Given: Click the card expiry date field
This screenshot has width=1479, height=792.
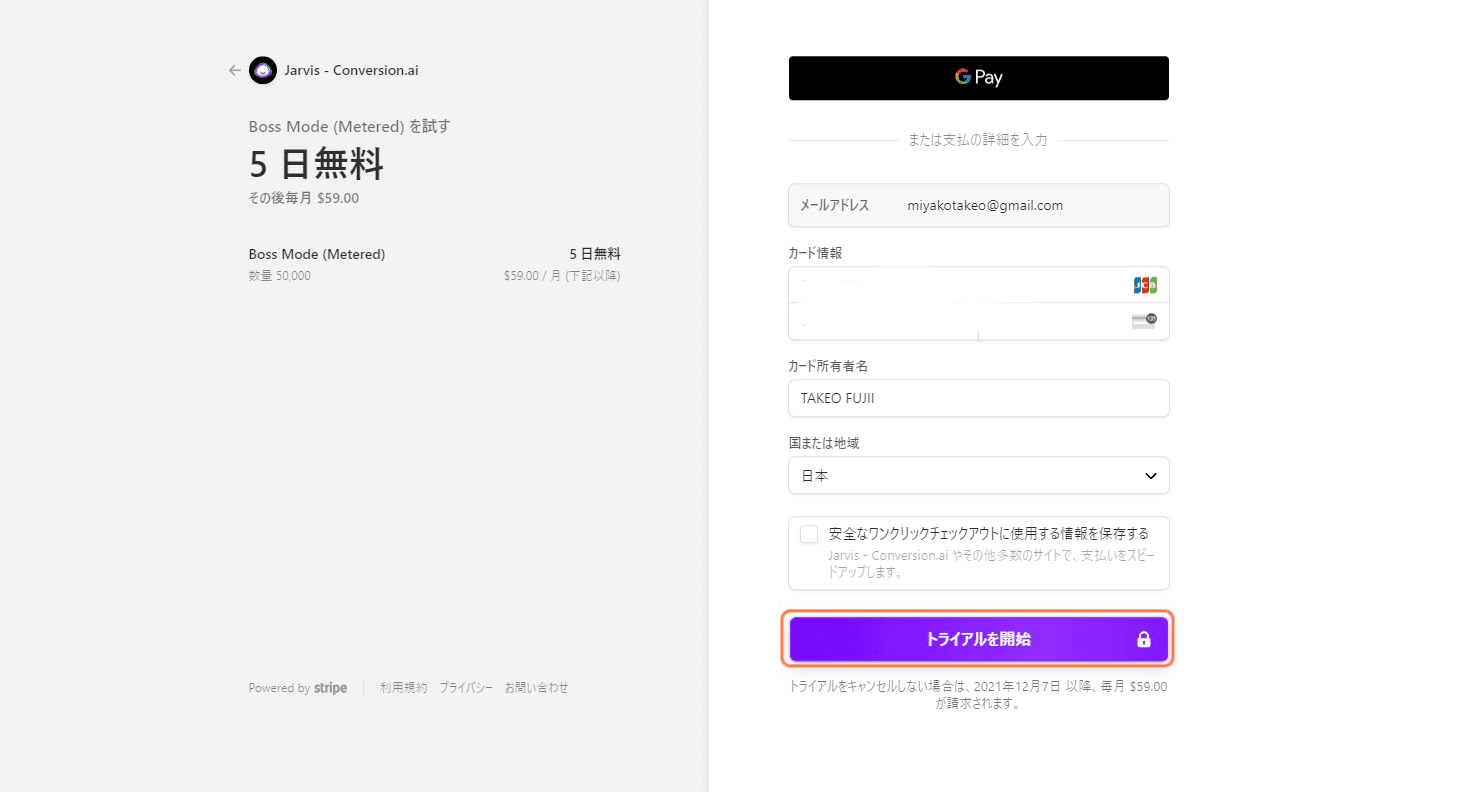Looking at the screenshot, I should pyautogui.click(x=882, y=322).
